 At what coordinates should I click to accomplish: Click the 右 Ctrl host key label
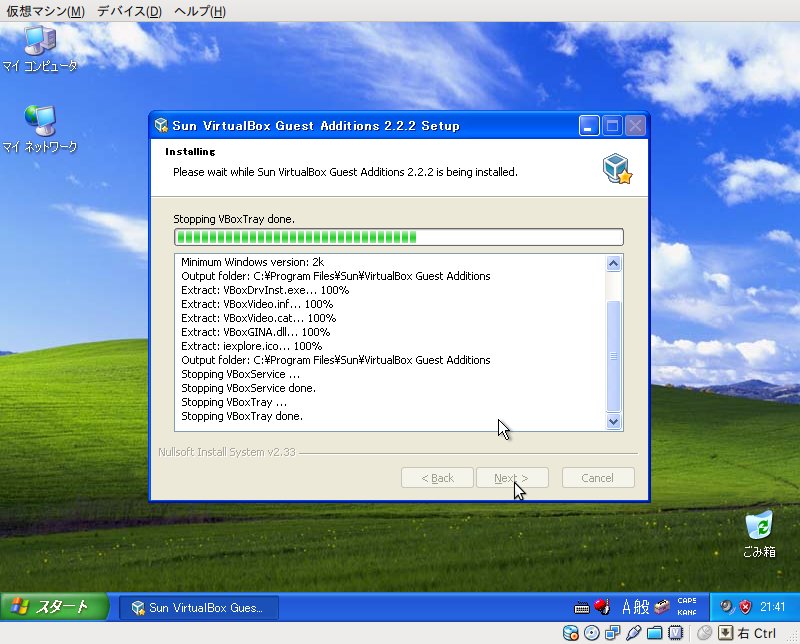757,633
